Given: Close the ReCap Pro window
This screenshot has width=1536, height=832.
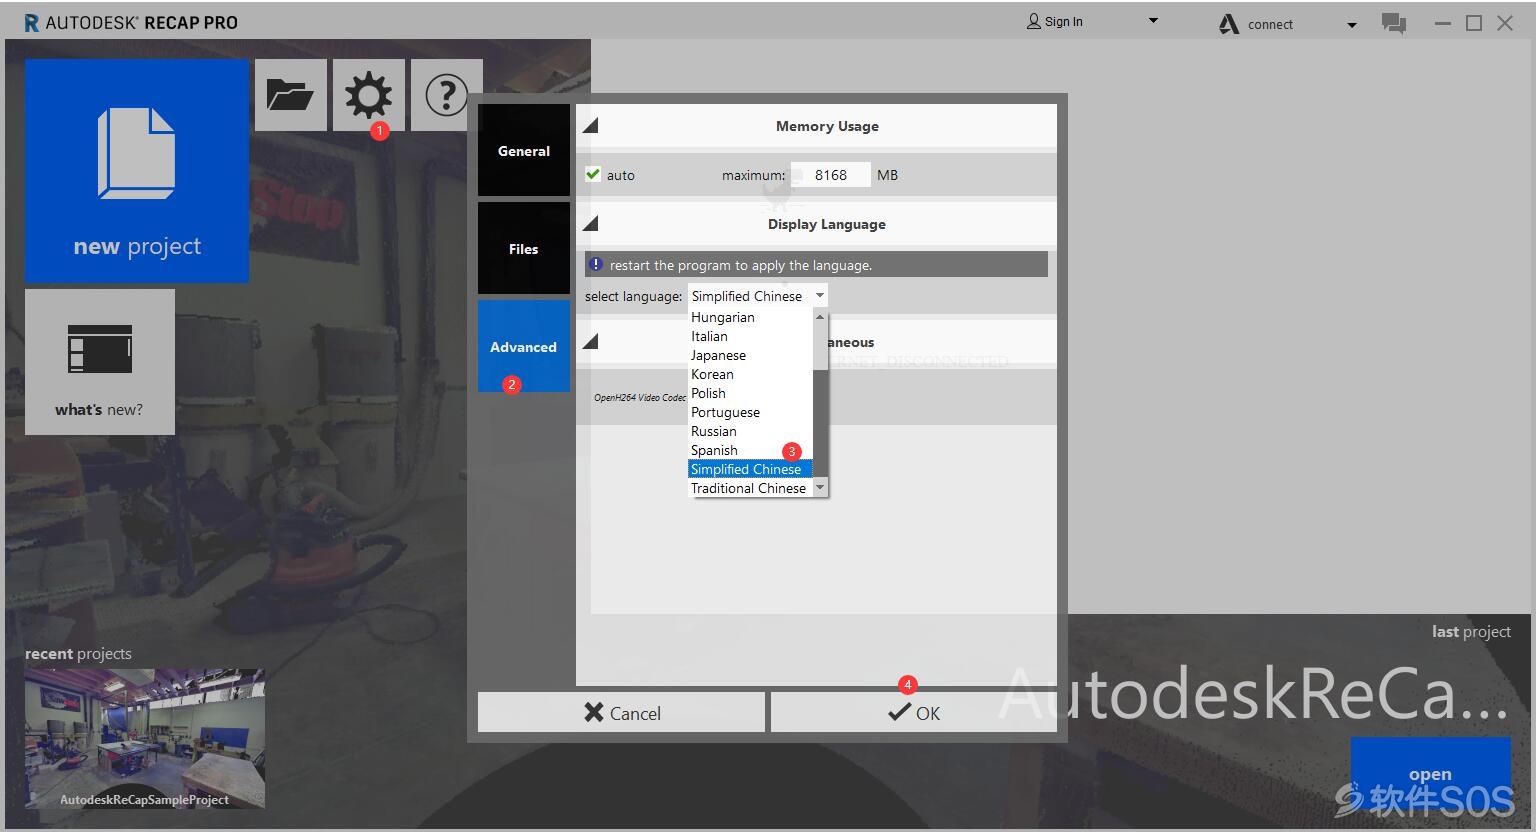Looking at the screenshot, I should point(1505,23).
